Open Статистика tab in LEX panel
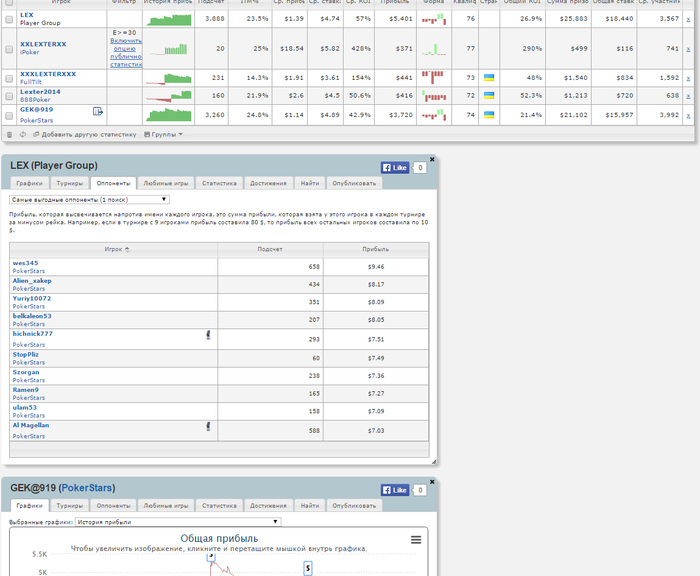 (x=219, y=183)
